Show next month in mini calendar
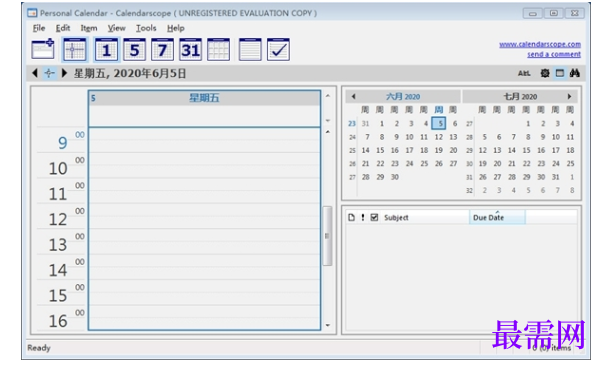This screenshot has width=604, height=366. coord(569,96)
